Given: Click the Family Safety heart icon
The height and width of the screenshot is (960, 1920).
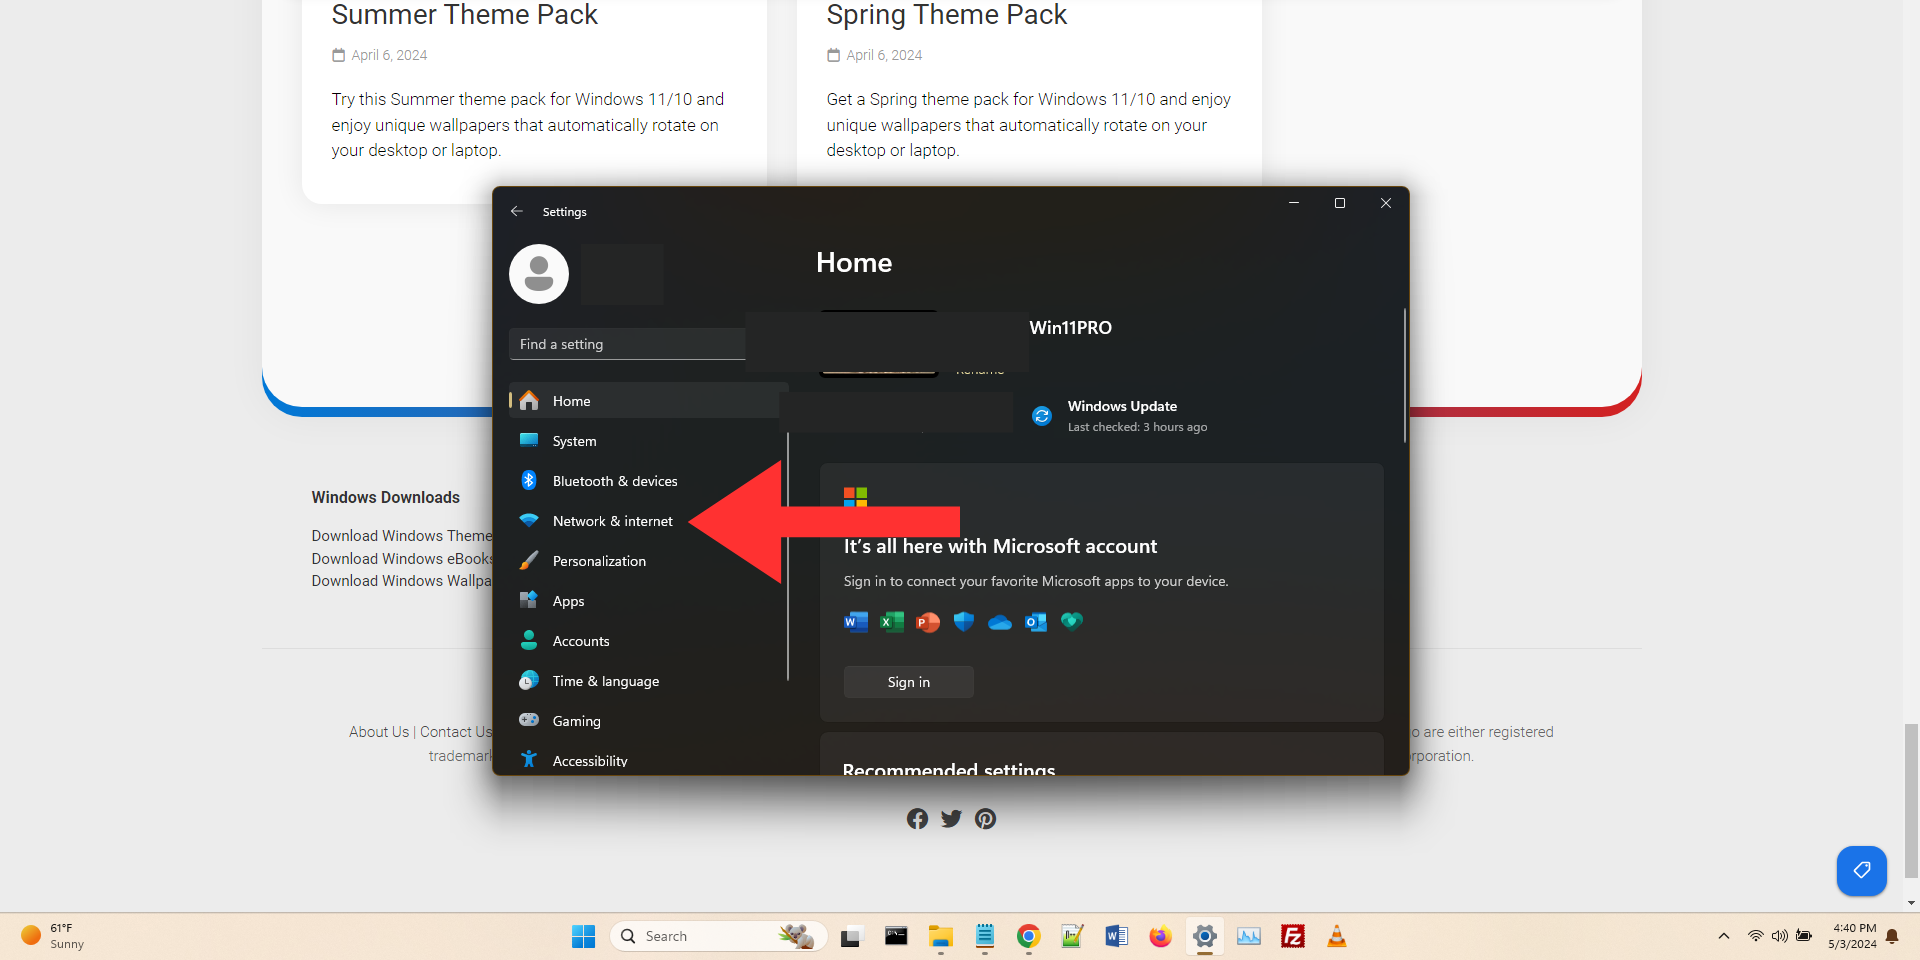Looking at the screenshot, I should click(1072, 621).
